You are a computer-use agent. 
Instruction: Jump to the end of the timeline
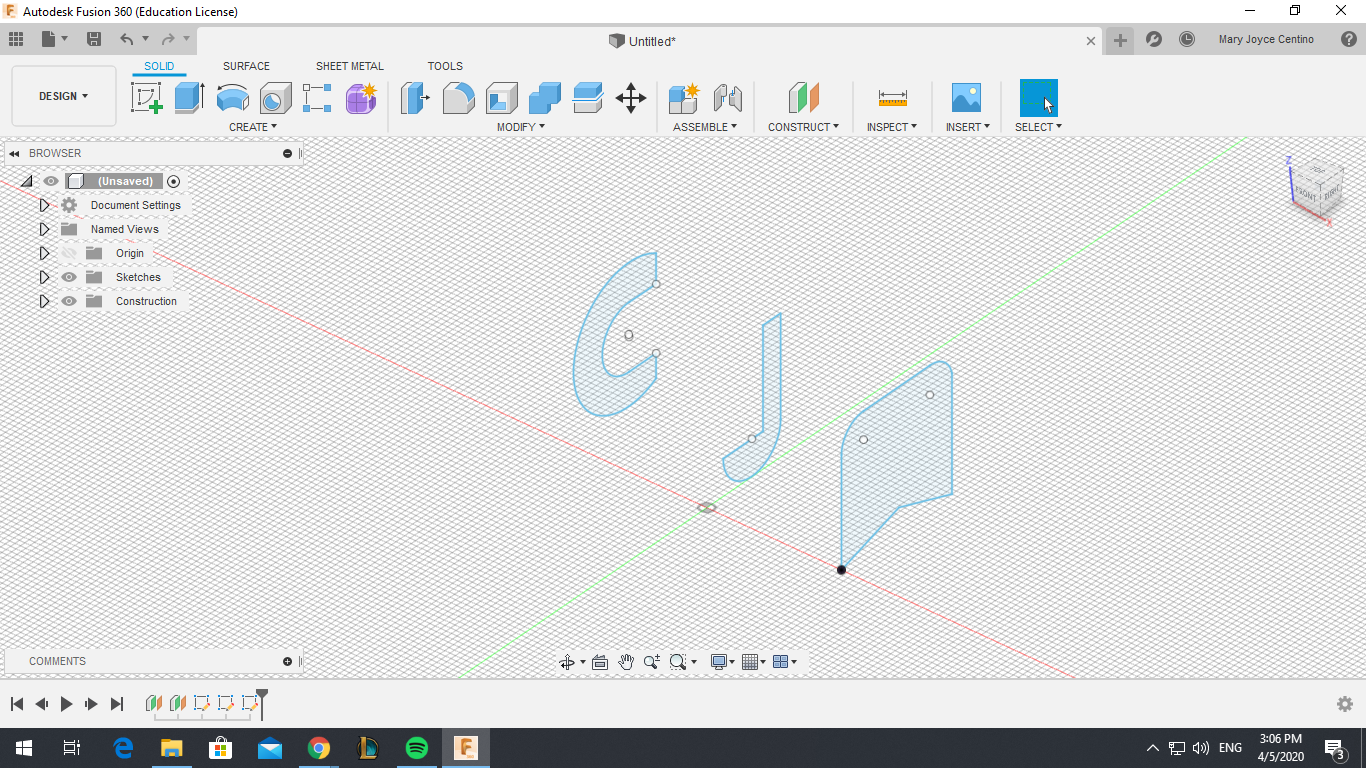pos(116,704)
